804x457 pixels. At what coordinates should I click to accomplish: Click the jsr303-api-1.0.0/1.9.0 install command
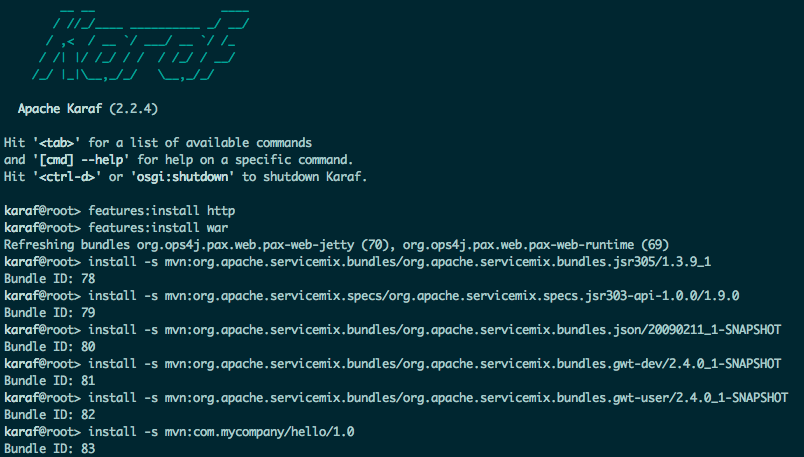[x=372, y=295]
